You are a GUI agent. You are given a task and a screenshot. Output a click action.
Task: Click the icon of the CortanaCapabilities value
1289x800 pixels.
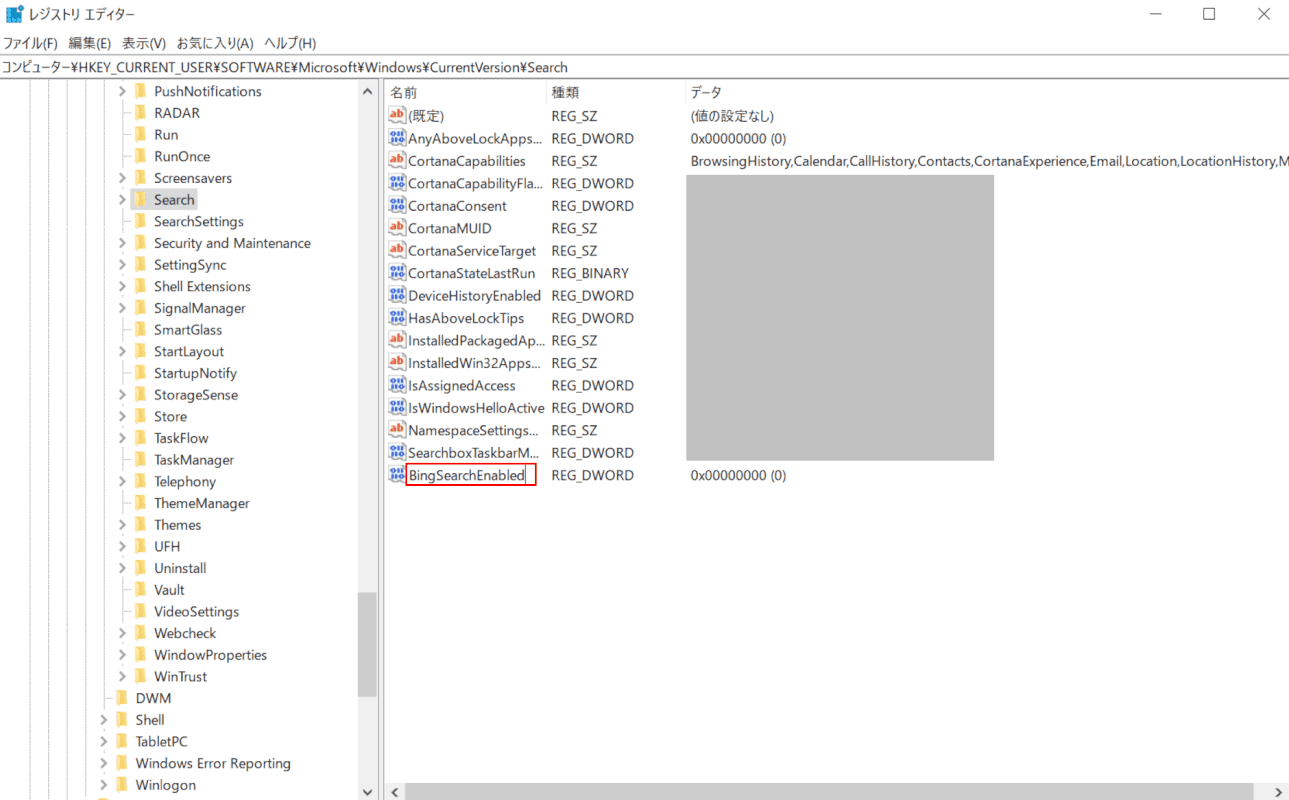pyautogui.click(x=397, y=161)
